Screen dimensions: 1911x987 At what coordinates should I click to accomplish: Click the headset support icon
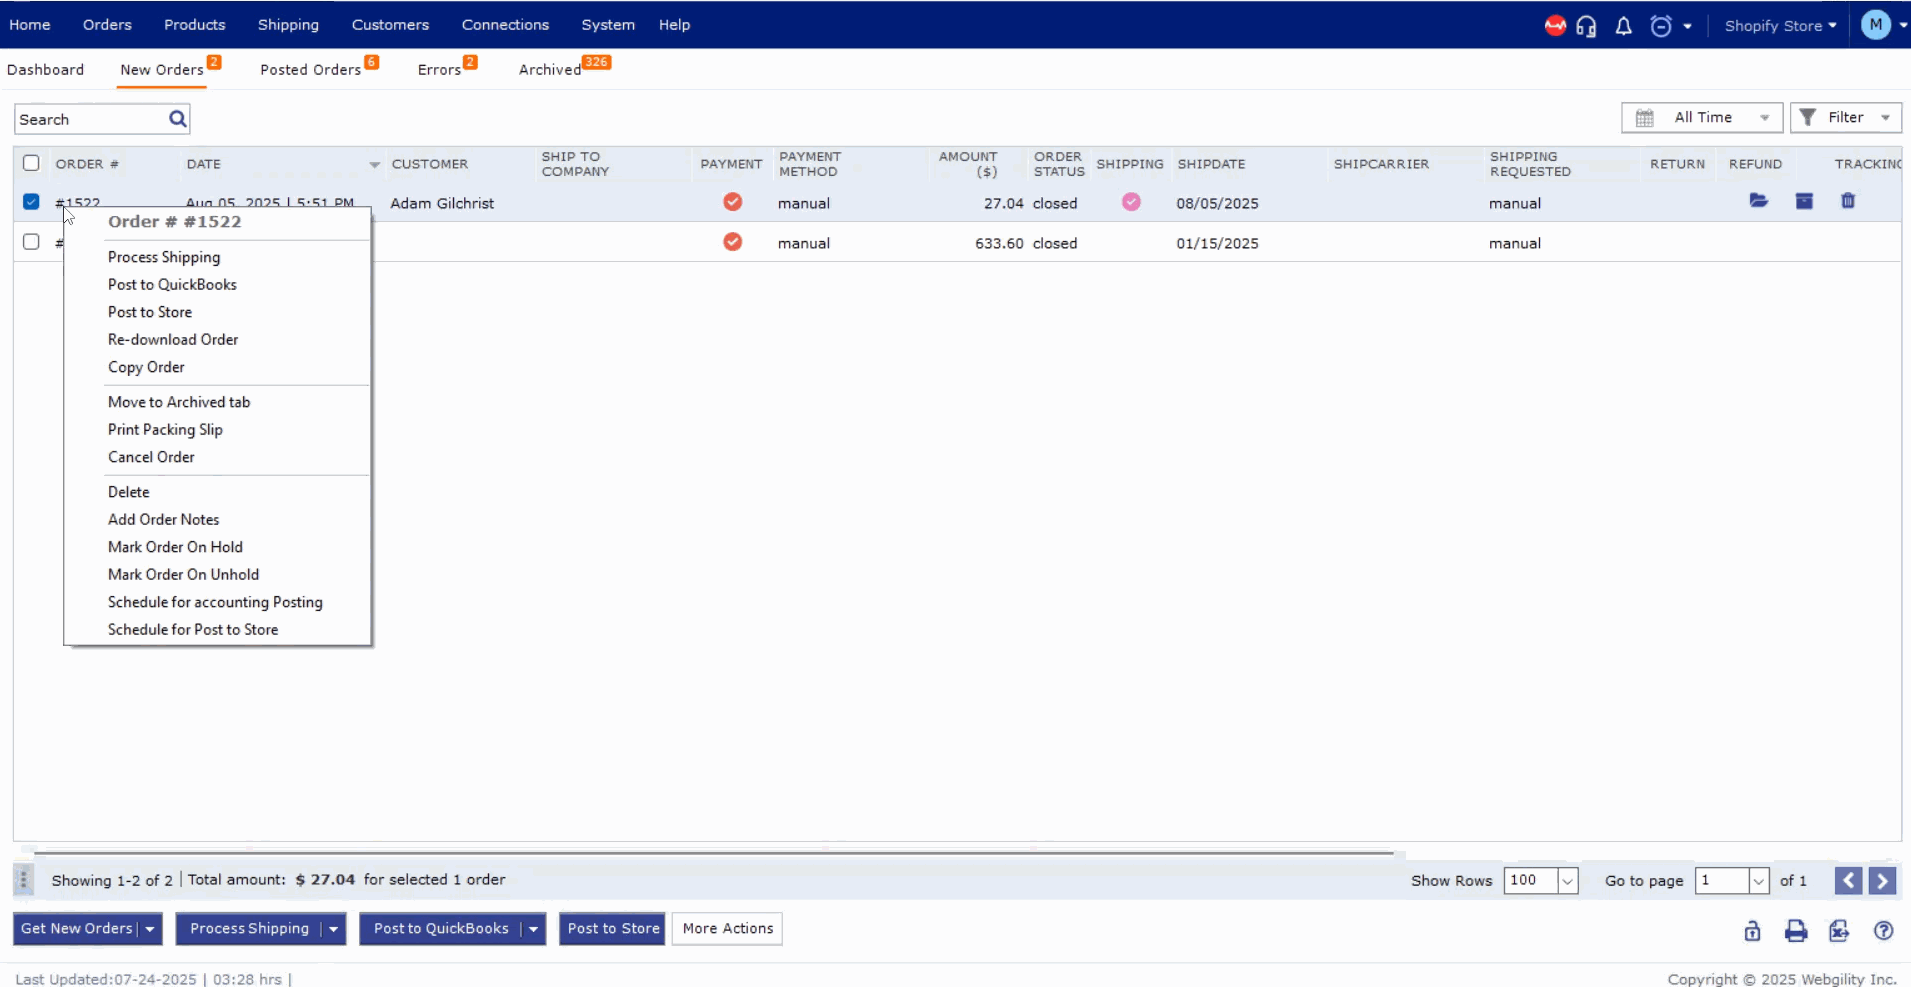1586,26
